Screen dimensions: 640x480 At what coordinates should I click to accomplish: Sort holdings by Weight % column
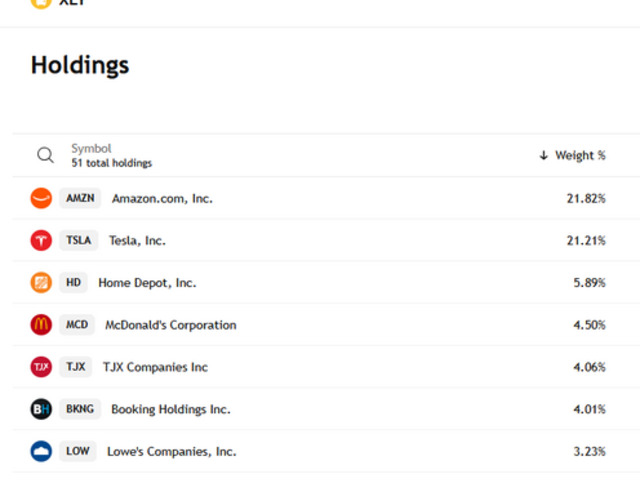580,155
